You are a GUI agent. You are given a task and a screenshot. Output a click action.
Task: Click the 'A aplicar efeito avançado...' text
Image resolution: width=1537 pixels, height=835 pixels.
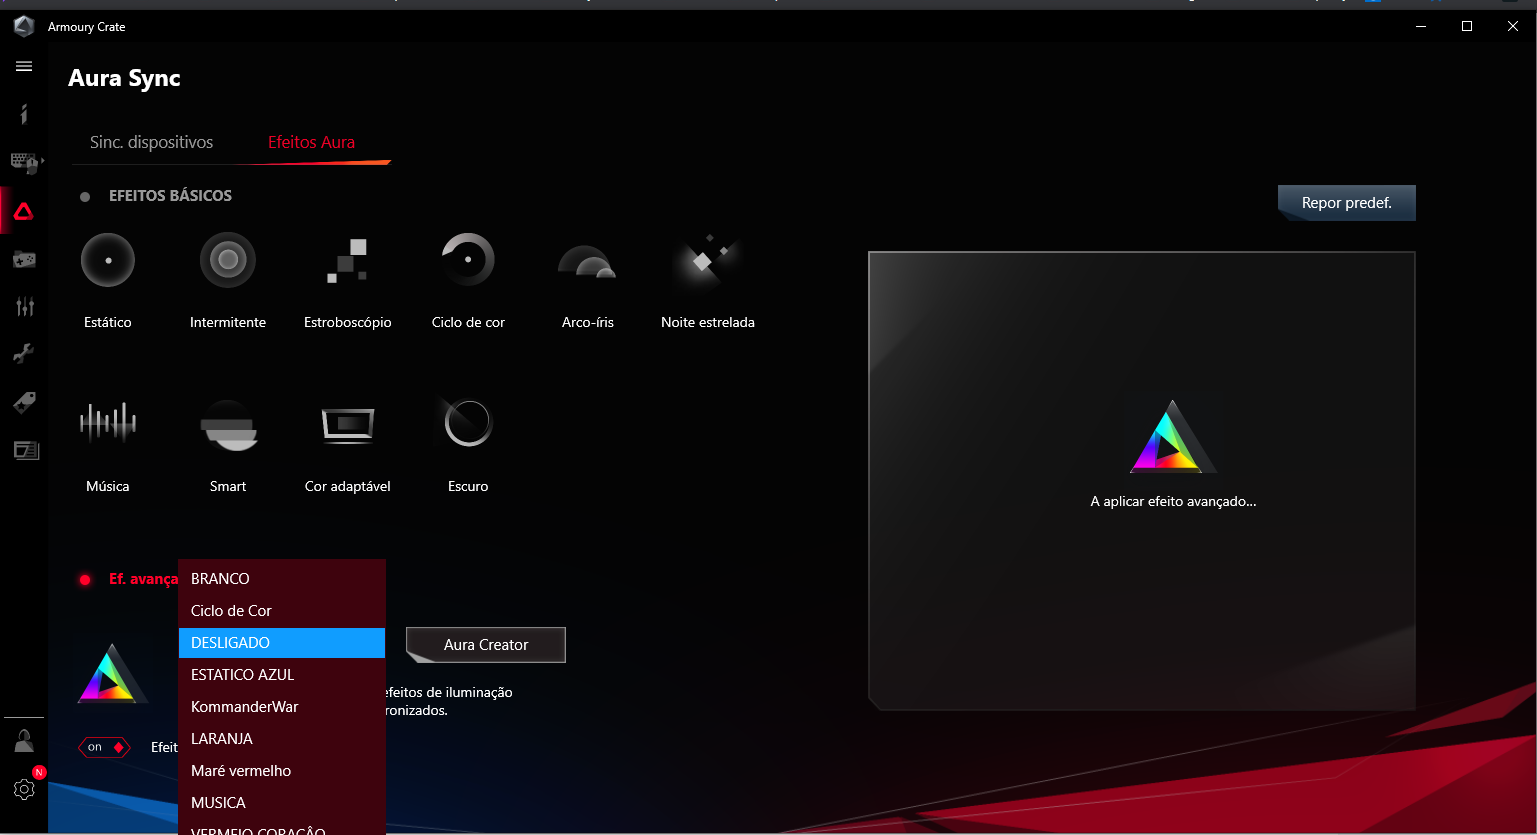tap(1173, 502)
